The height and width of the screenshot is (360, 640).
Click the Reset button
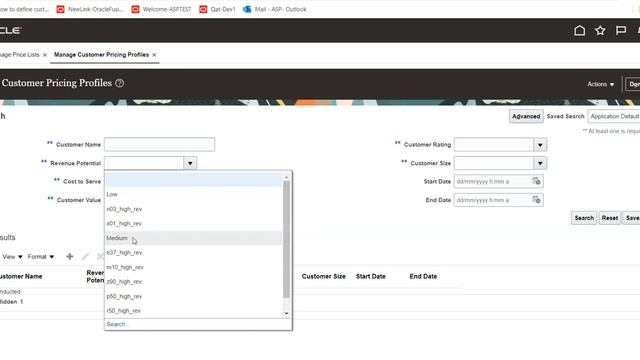[x=610, y=218]
